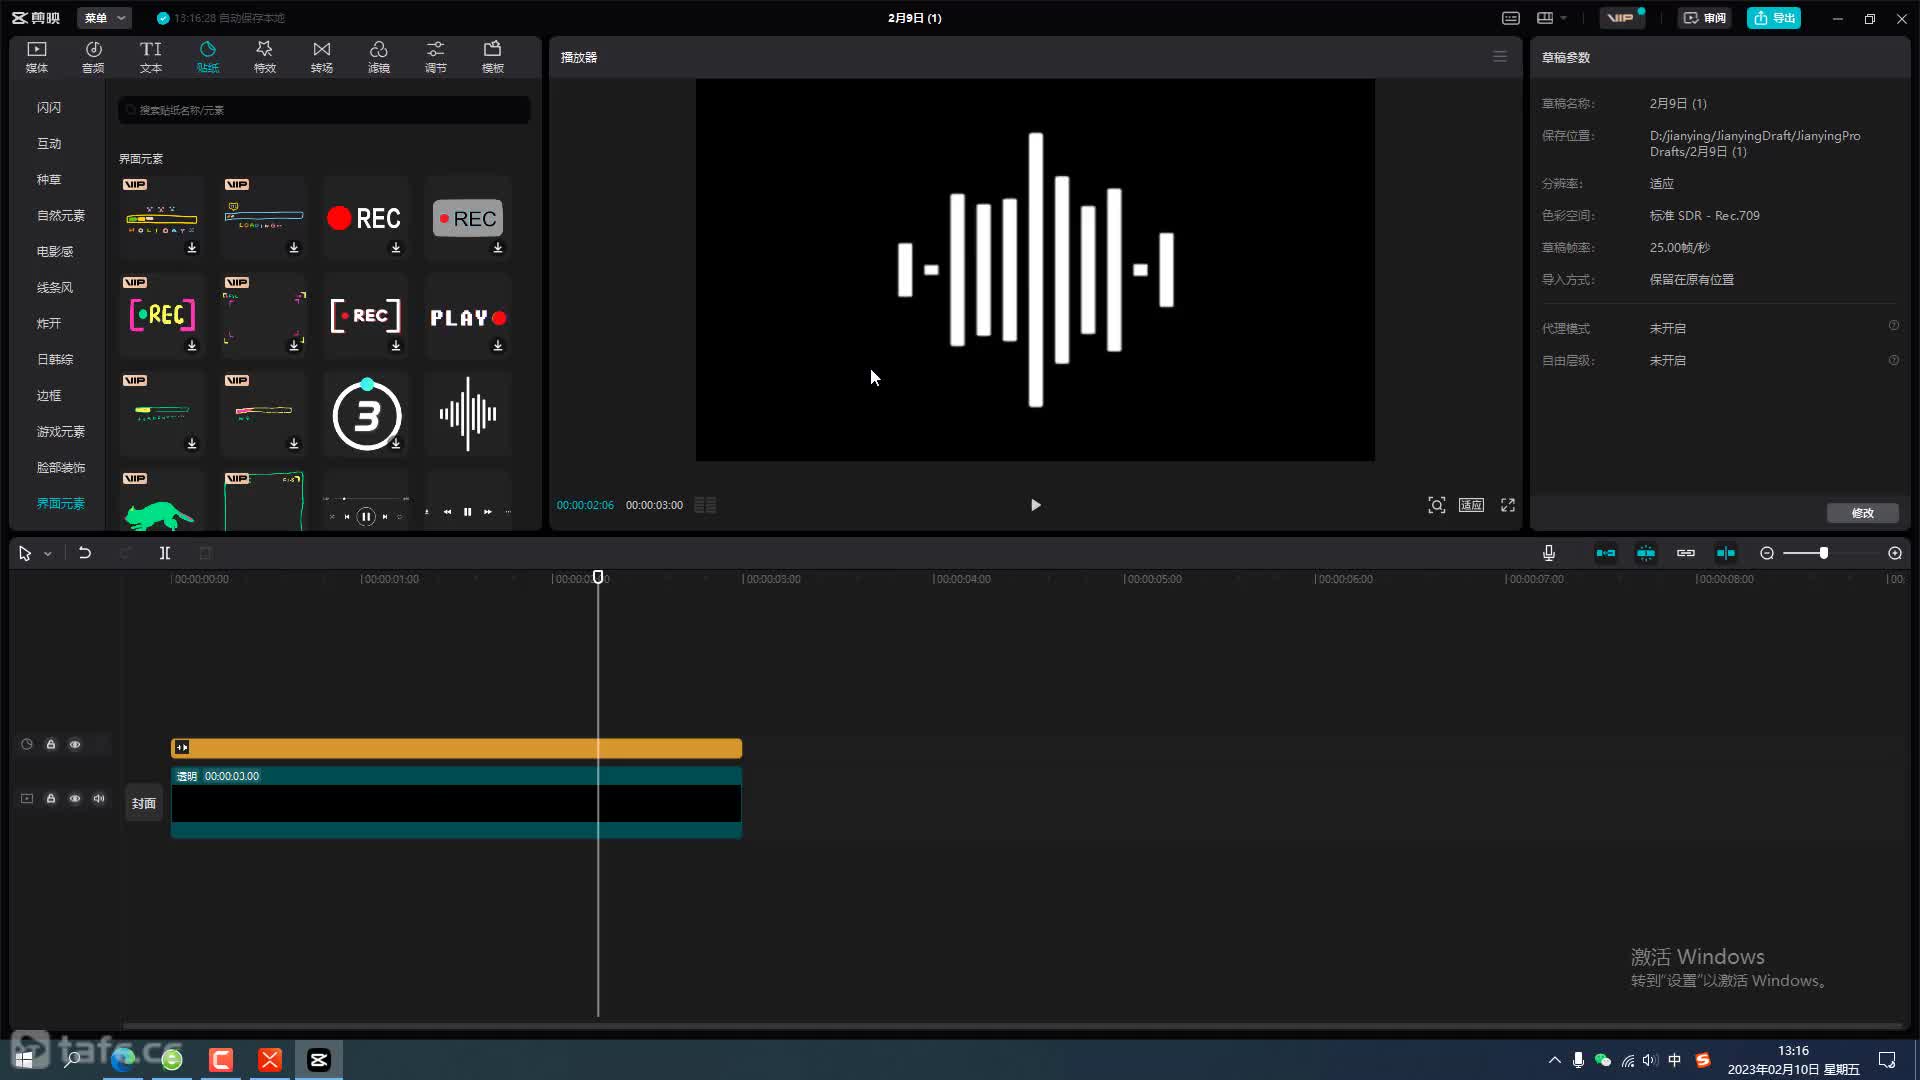Viewport: 1920px width, 1080px height.
Task: Zoom out the timeline
Action: (x=1767, y=553)
